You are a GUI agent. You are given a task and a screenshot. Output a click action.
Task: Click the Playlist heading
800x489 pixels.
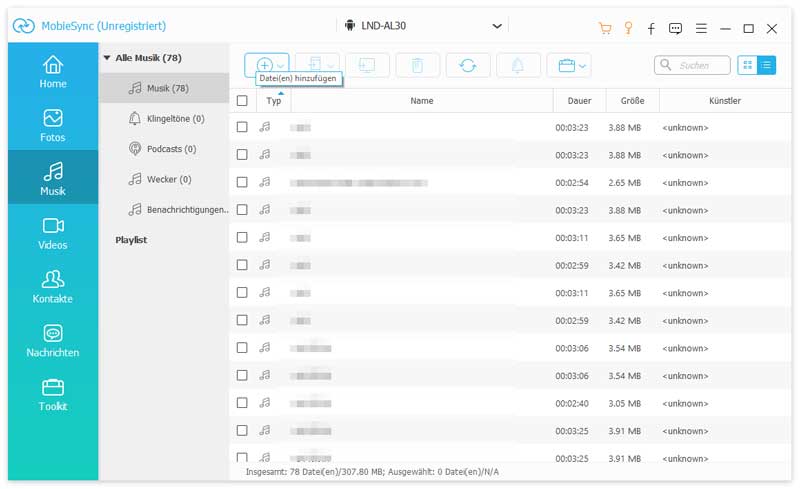coord(131,240)
